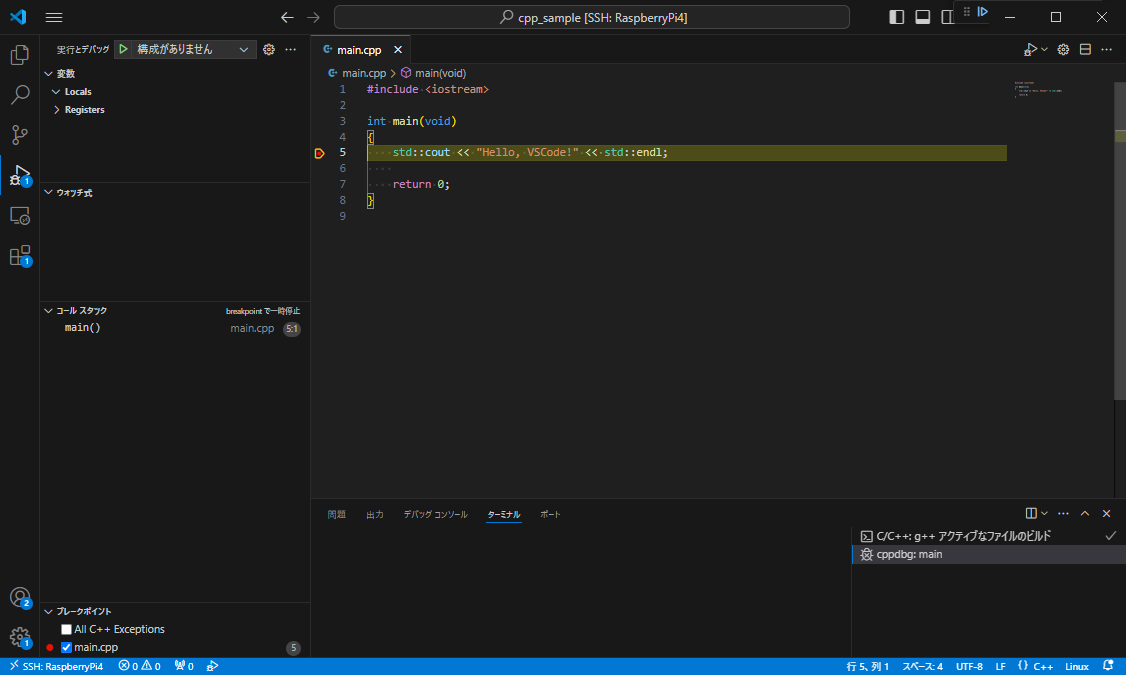Open the Extensions view from the activity bar
The width and height of the screenshot is (1126, 675).
[19, 255]
